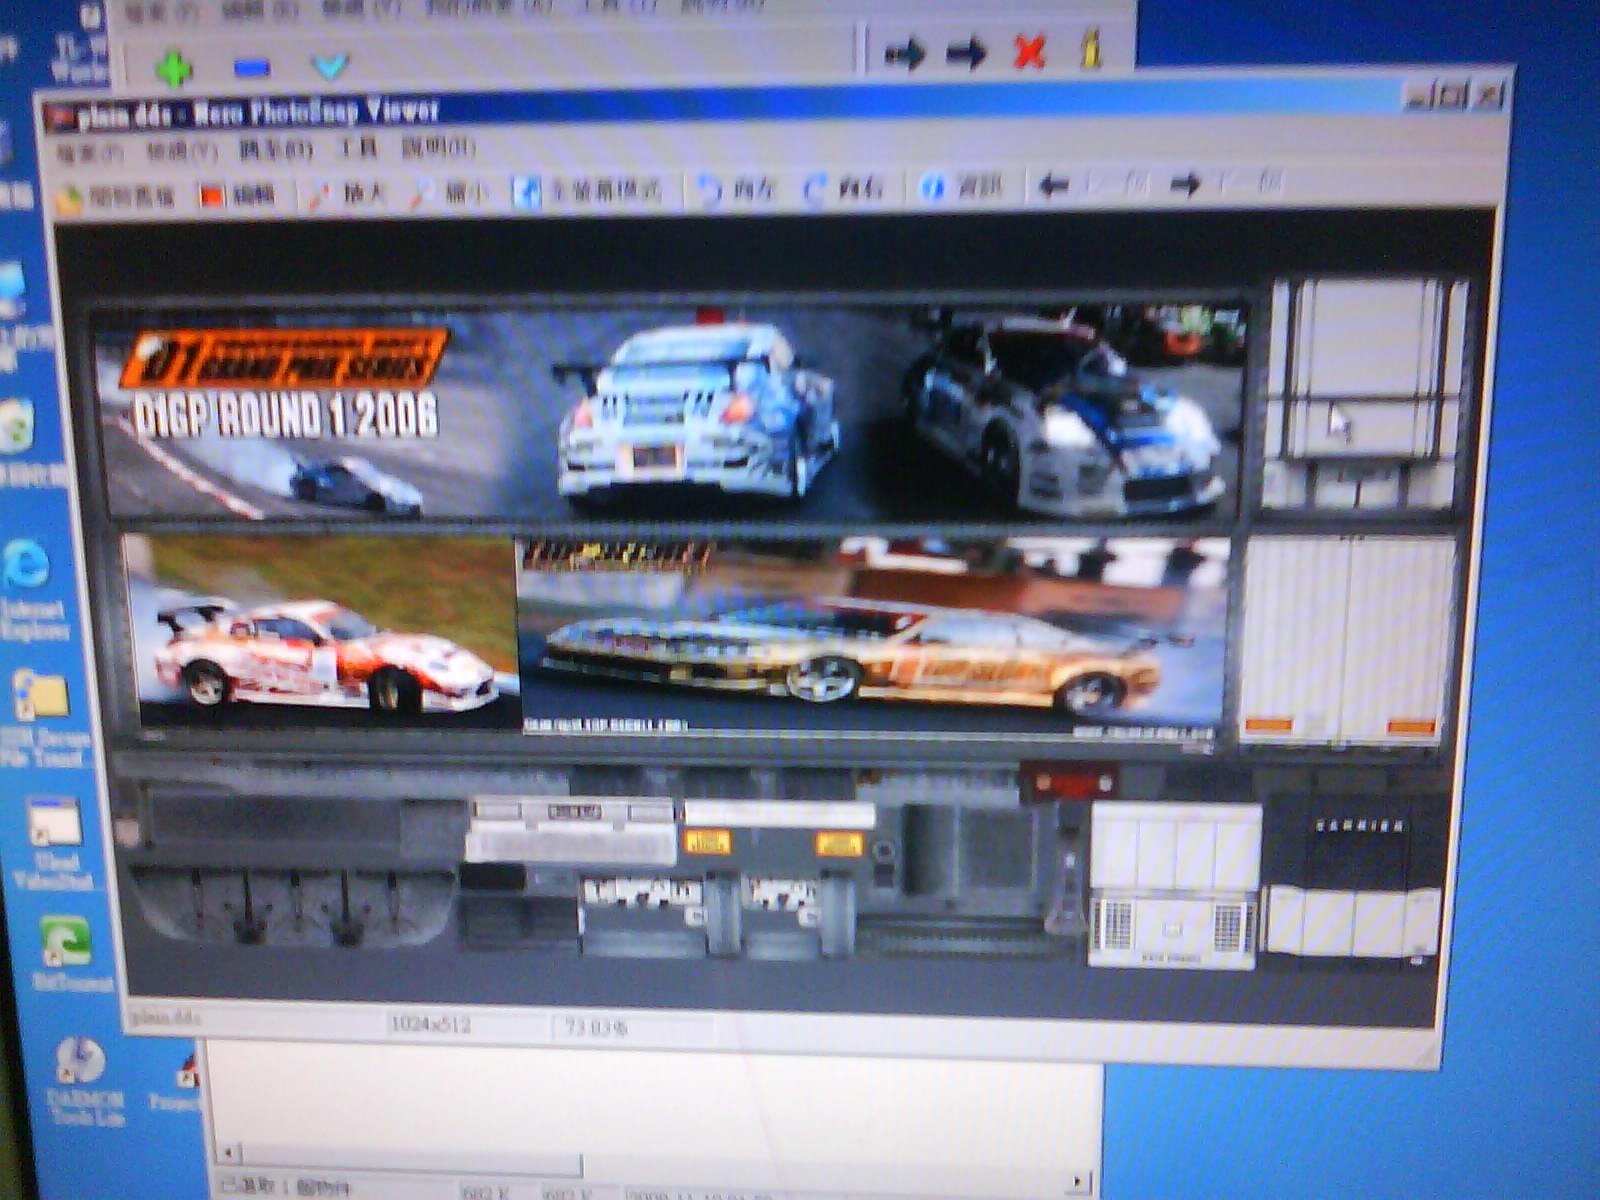The width and height of the screenshot is (1600, 1200).
Task: Click the second black right arrow in the background window
Action: click(x=966, y=53)
